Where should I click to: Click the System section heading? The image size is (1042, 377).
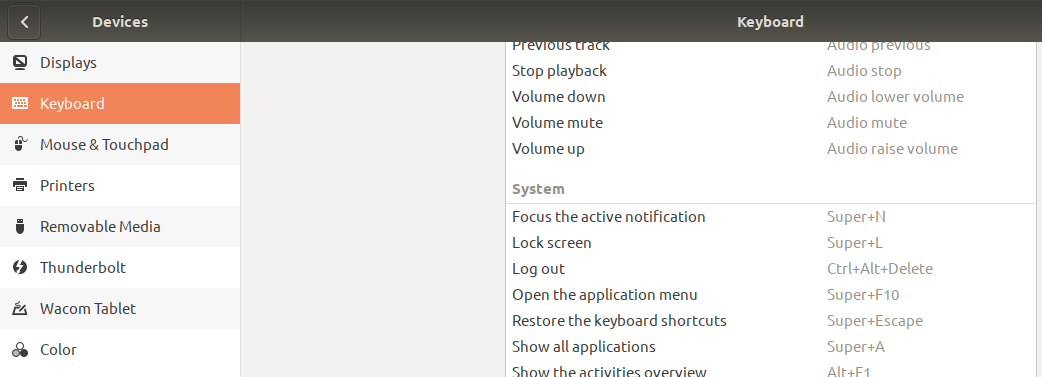pyautogui.click(x=538, y=189)
